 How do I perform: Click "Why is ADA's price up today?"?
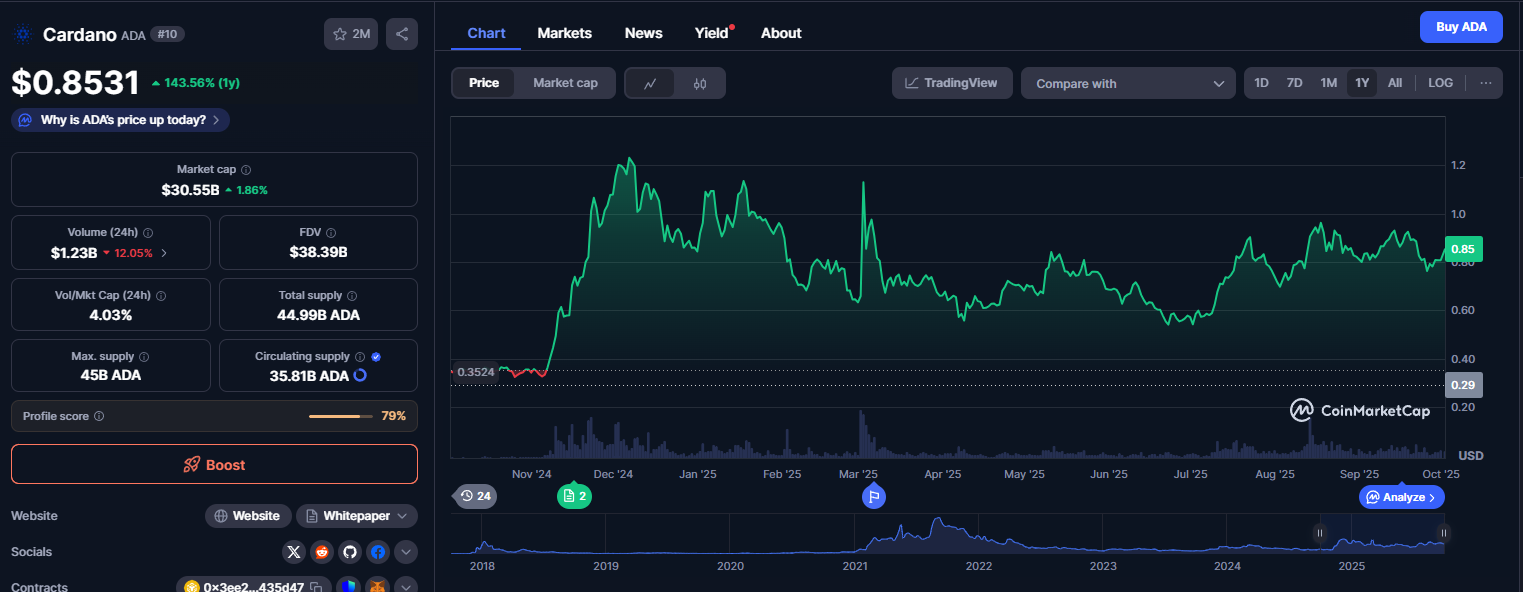click(121, 120)
